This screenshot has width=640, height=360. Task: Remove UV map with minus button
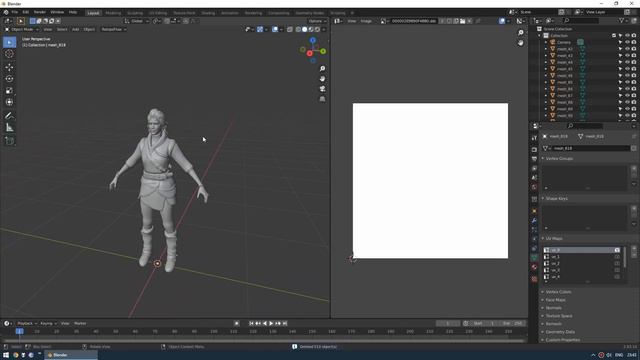pos(634,255)
